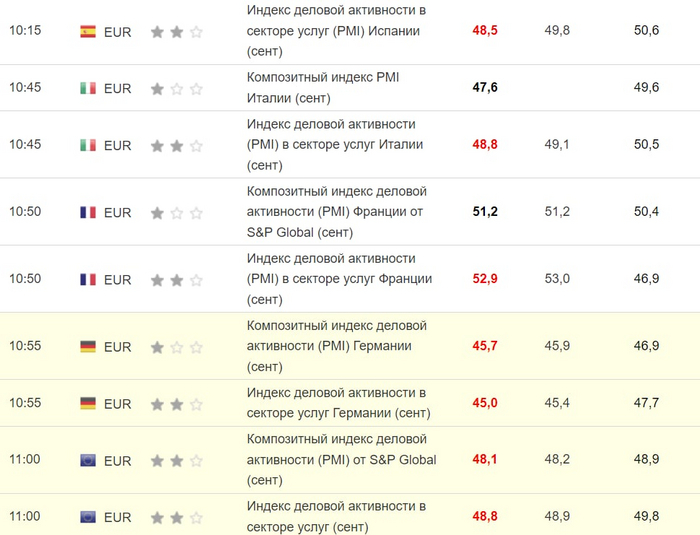
Task: Open the Spain Services PMI event
Action: 336,31
